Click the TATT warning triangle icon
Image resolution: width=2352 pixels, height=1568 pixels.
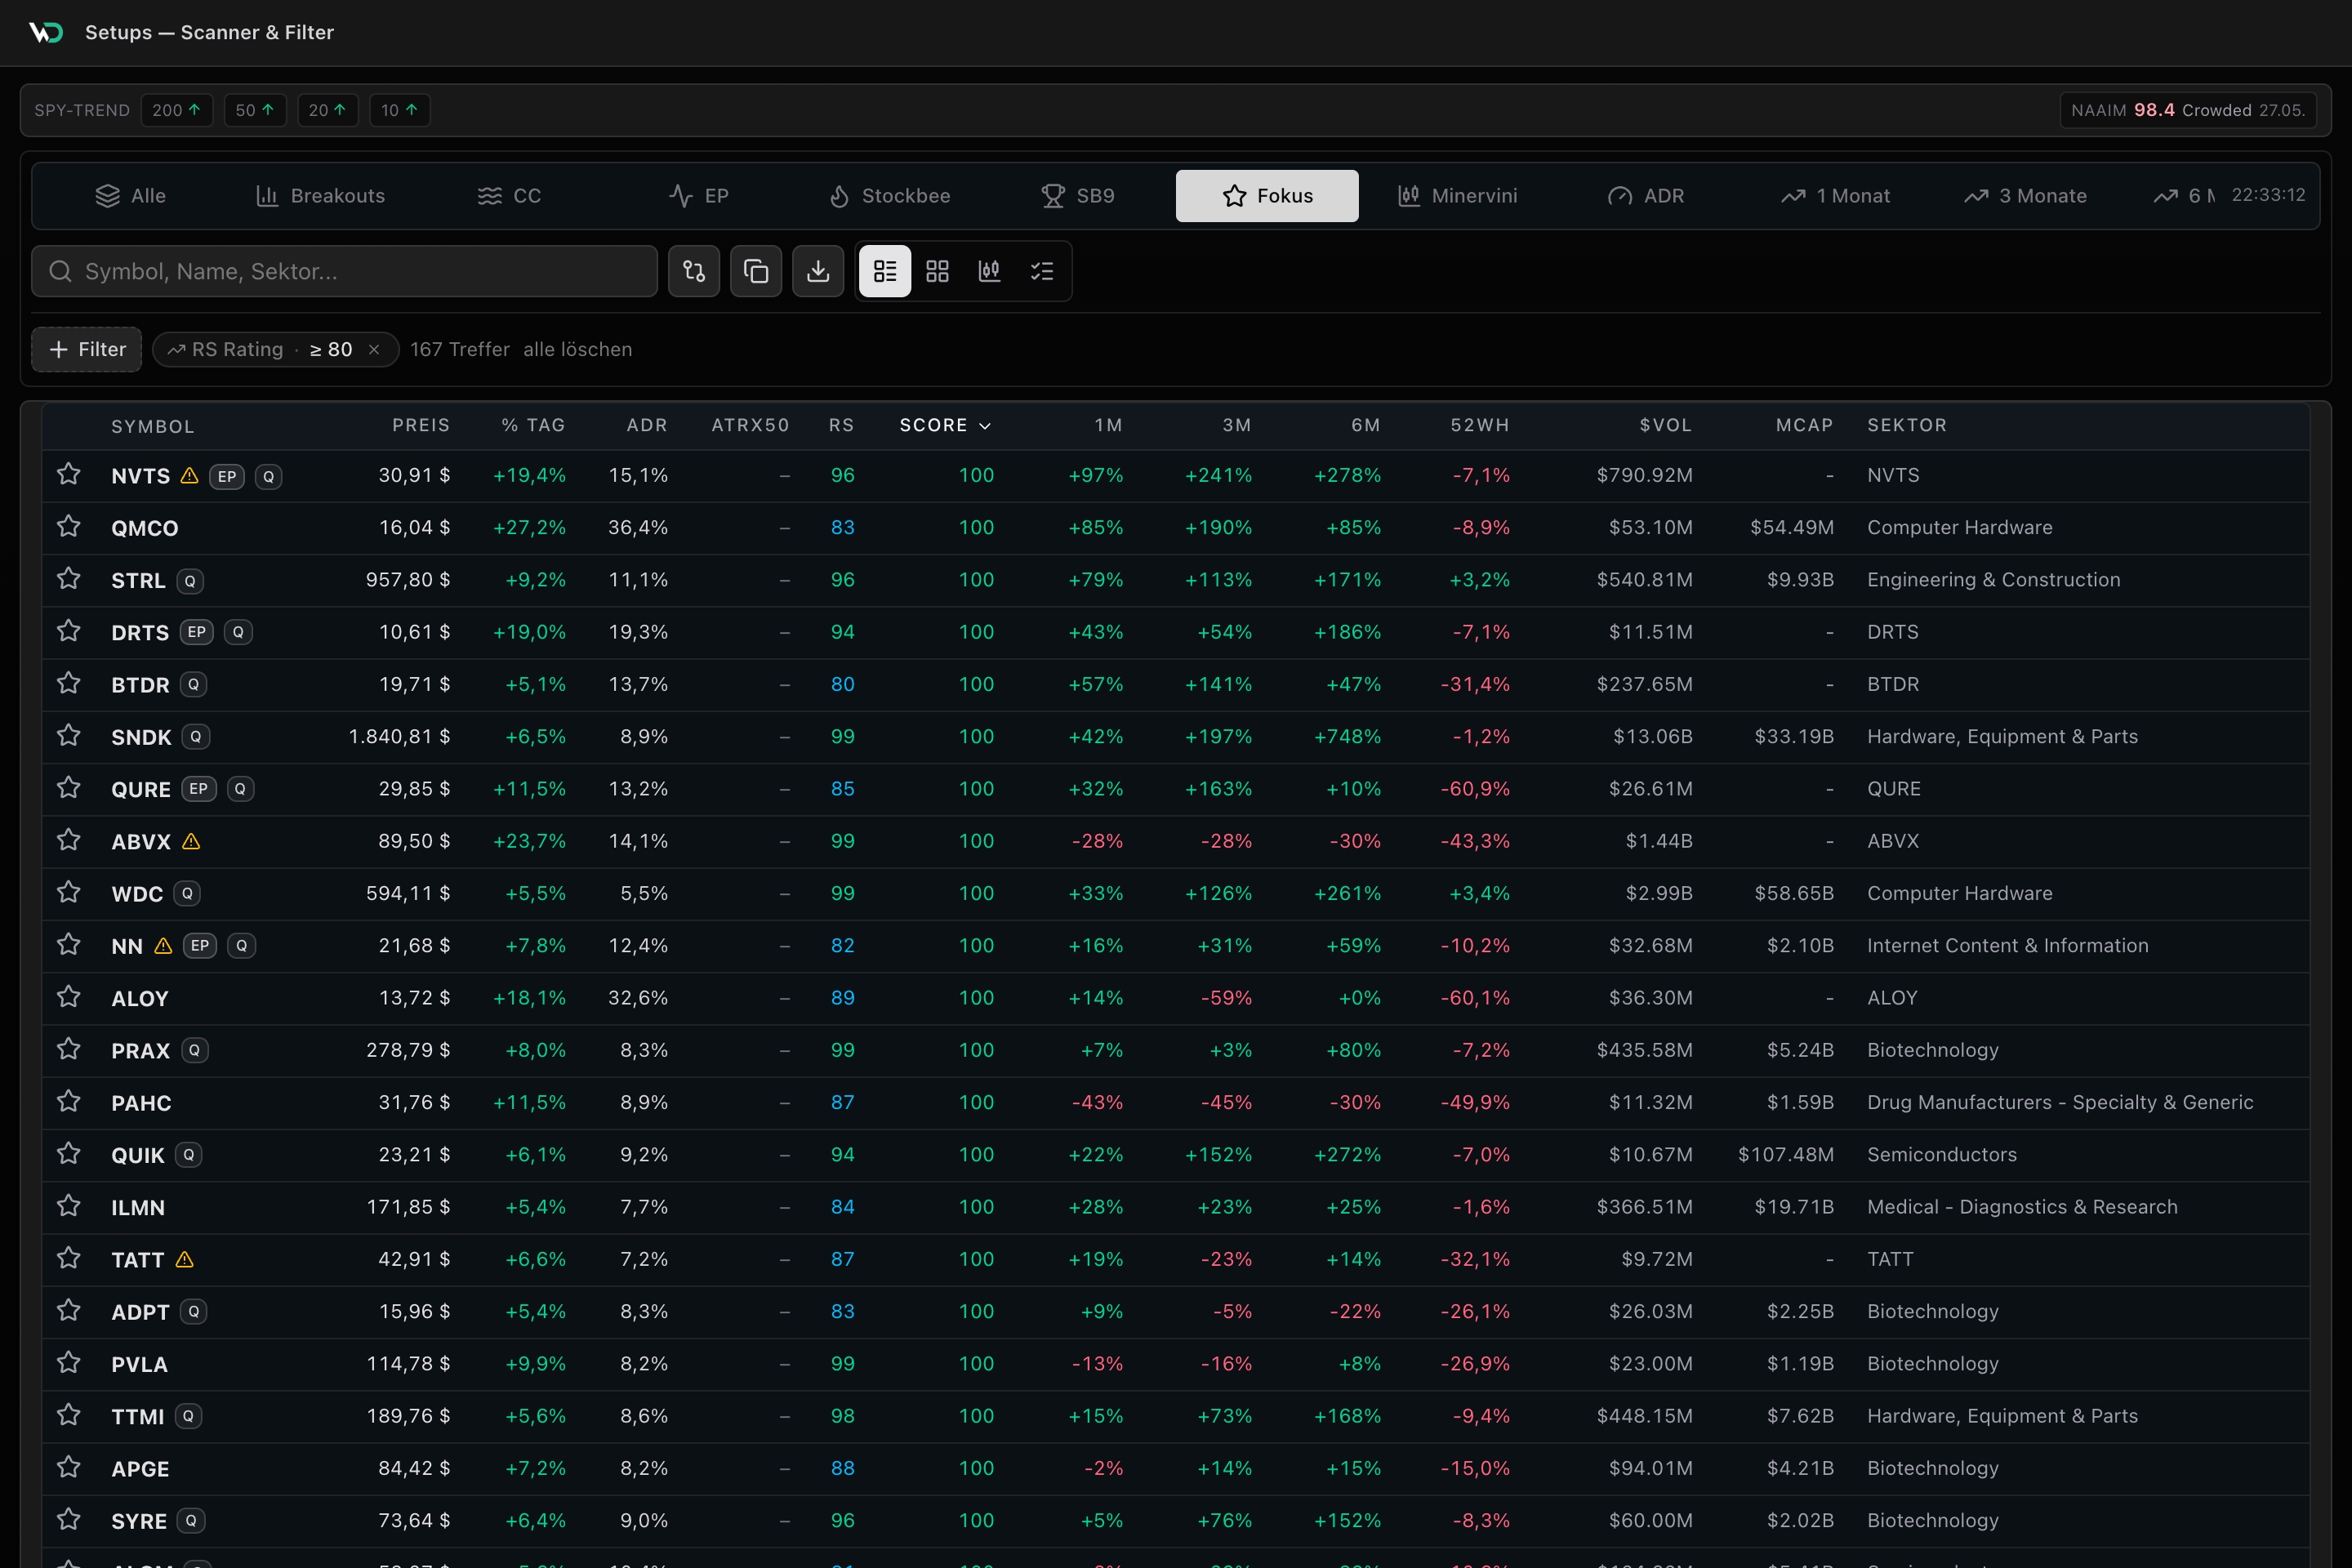click(x=184, y=1260)
